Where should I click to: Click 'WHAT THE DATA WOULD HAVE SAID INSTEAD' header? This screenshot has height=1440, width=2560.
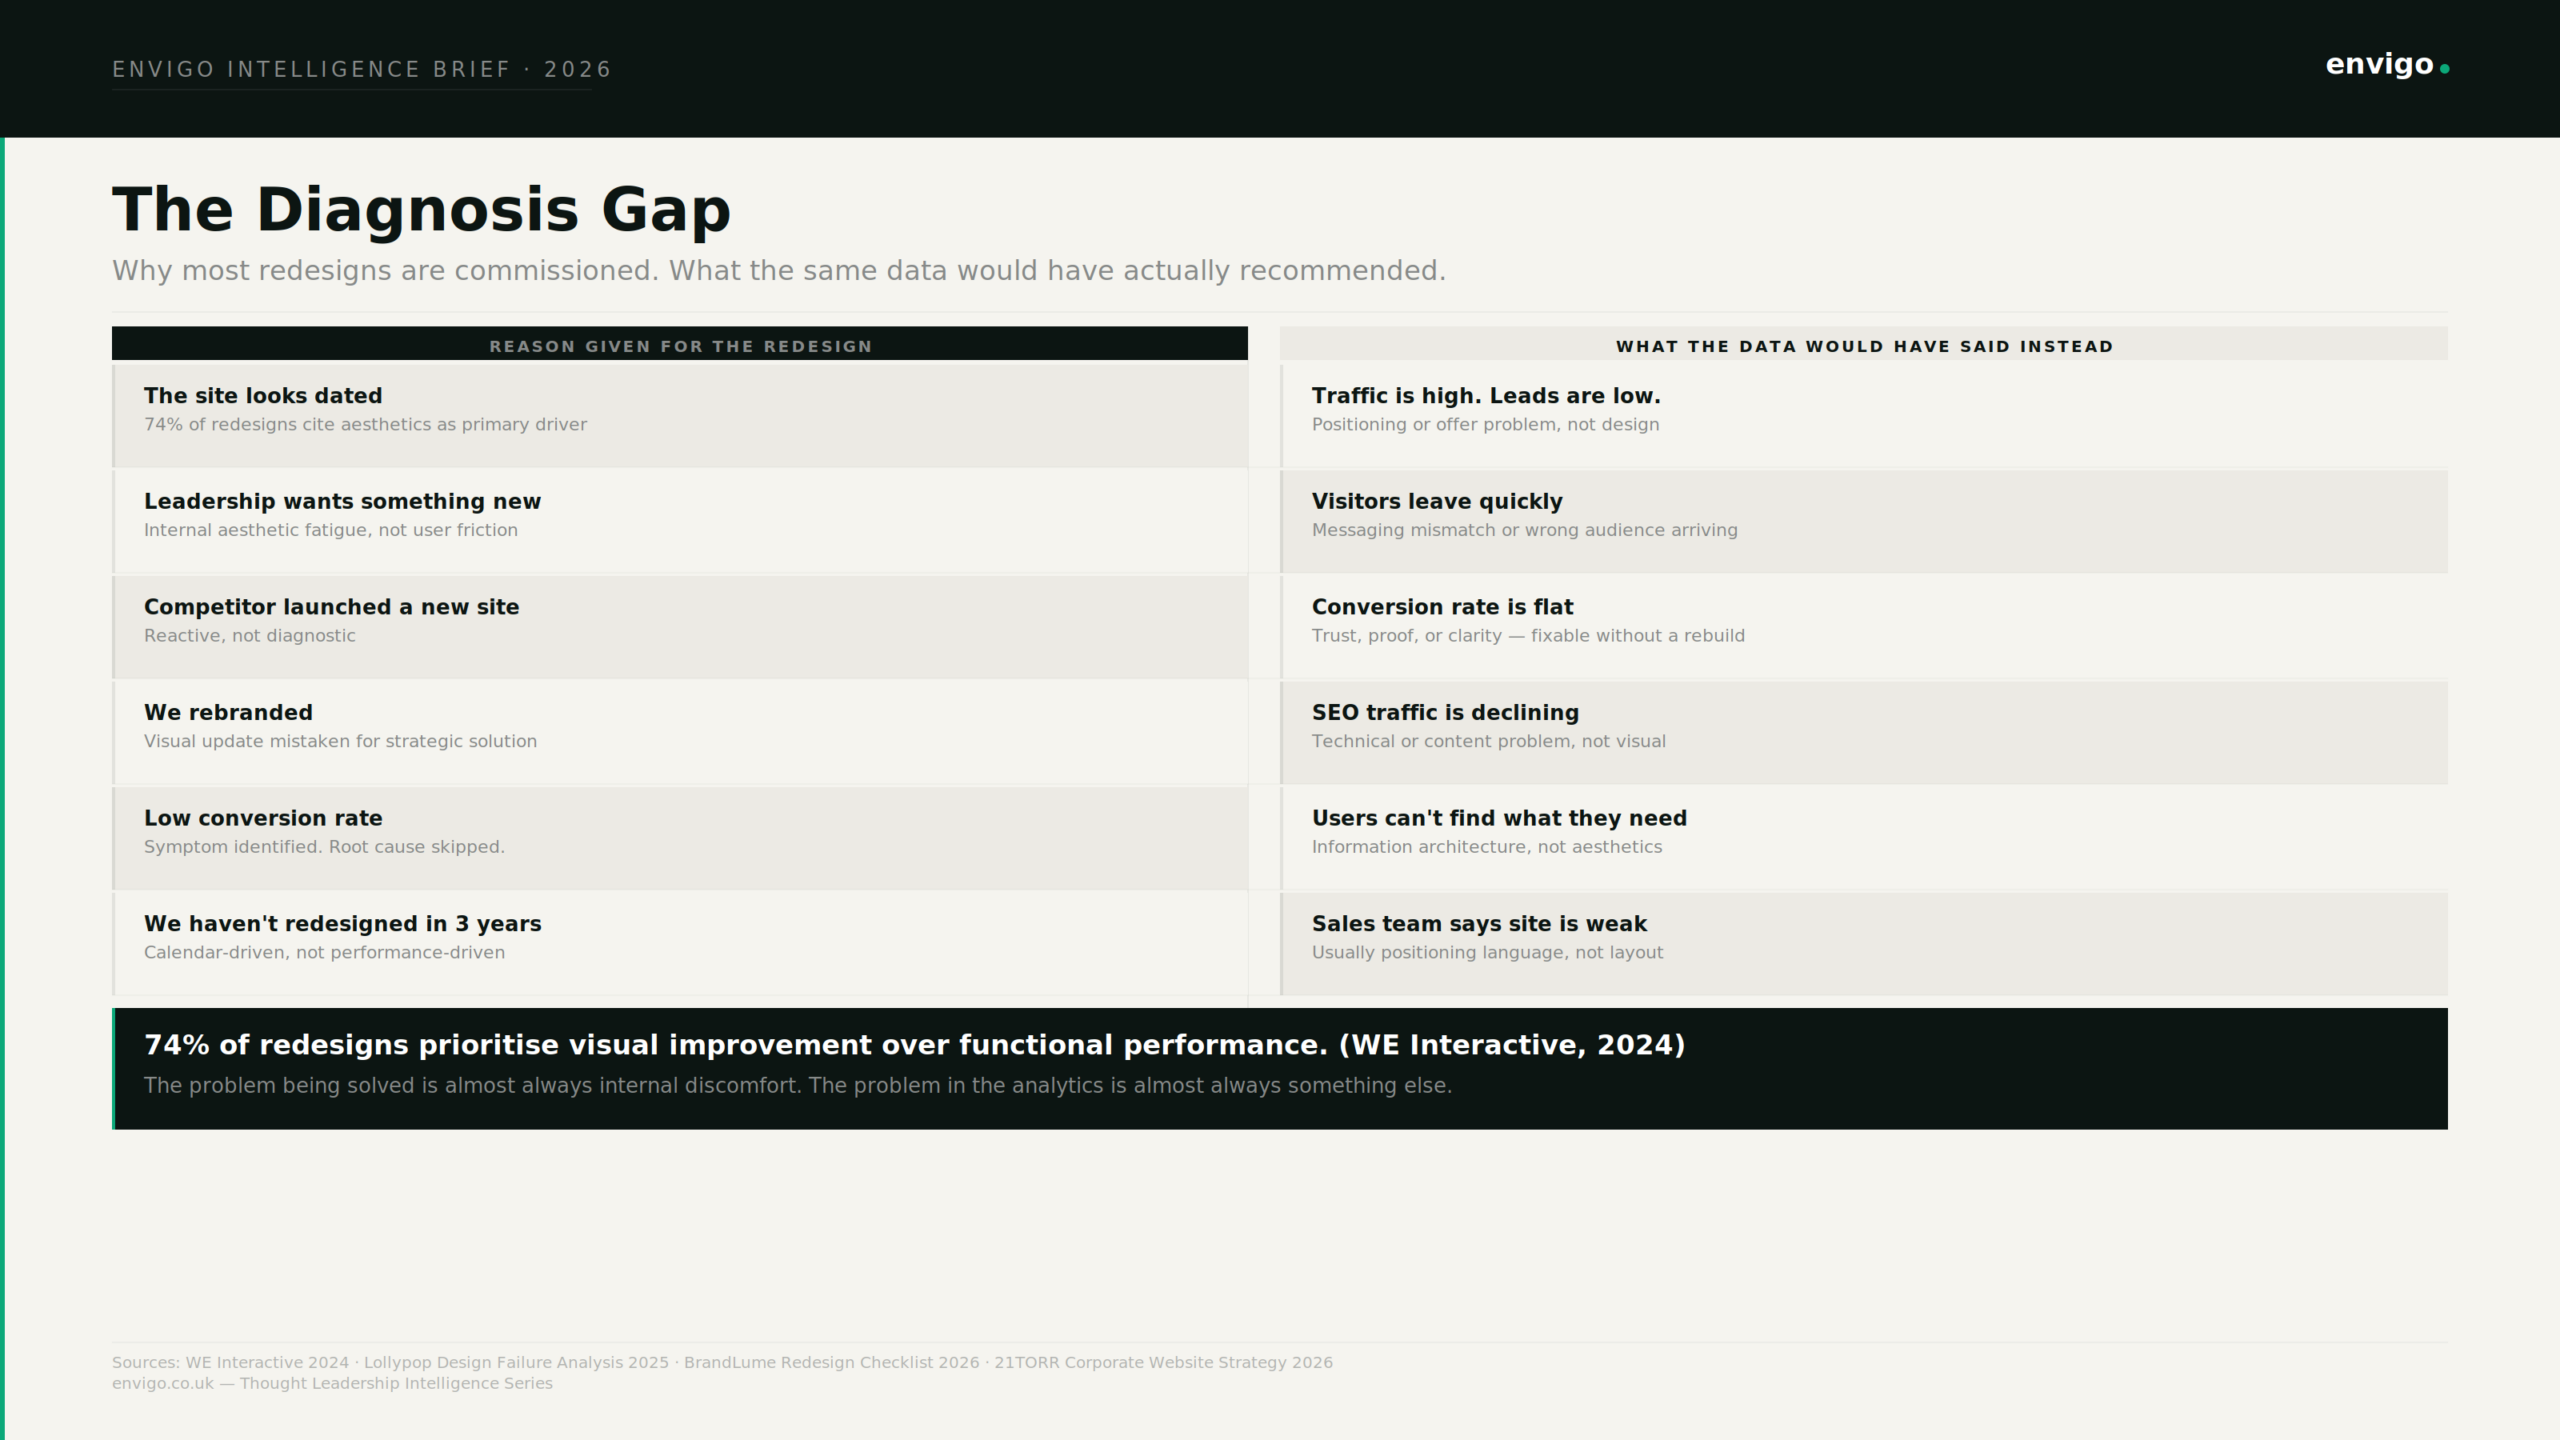pos(1864,346)
